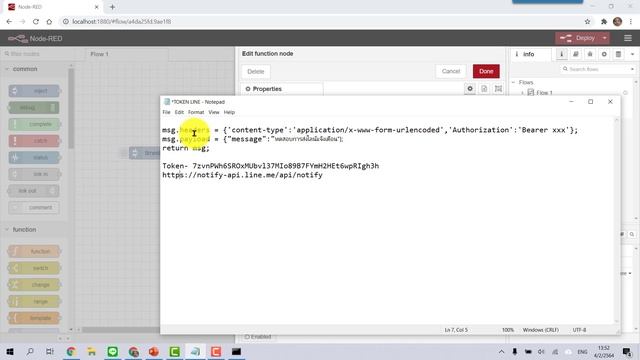640x360 pixels.
Task: Open the Node-RED hamburger main menu
Action: [628, 38]
